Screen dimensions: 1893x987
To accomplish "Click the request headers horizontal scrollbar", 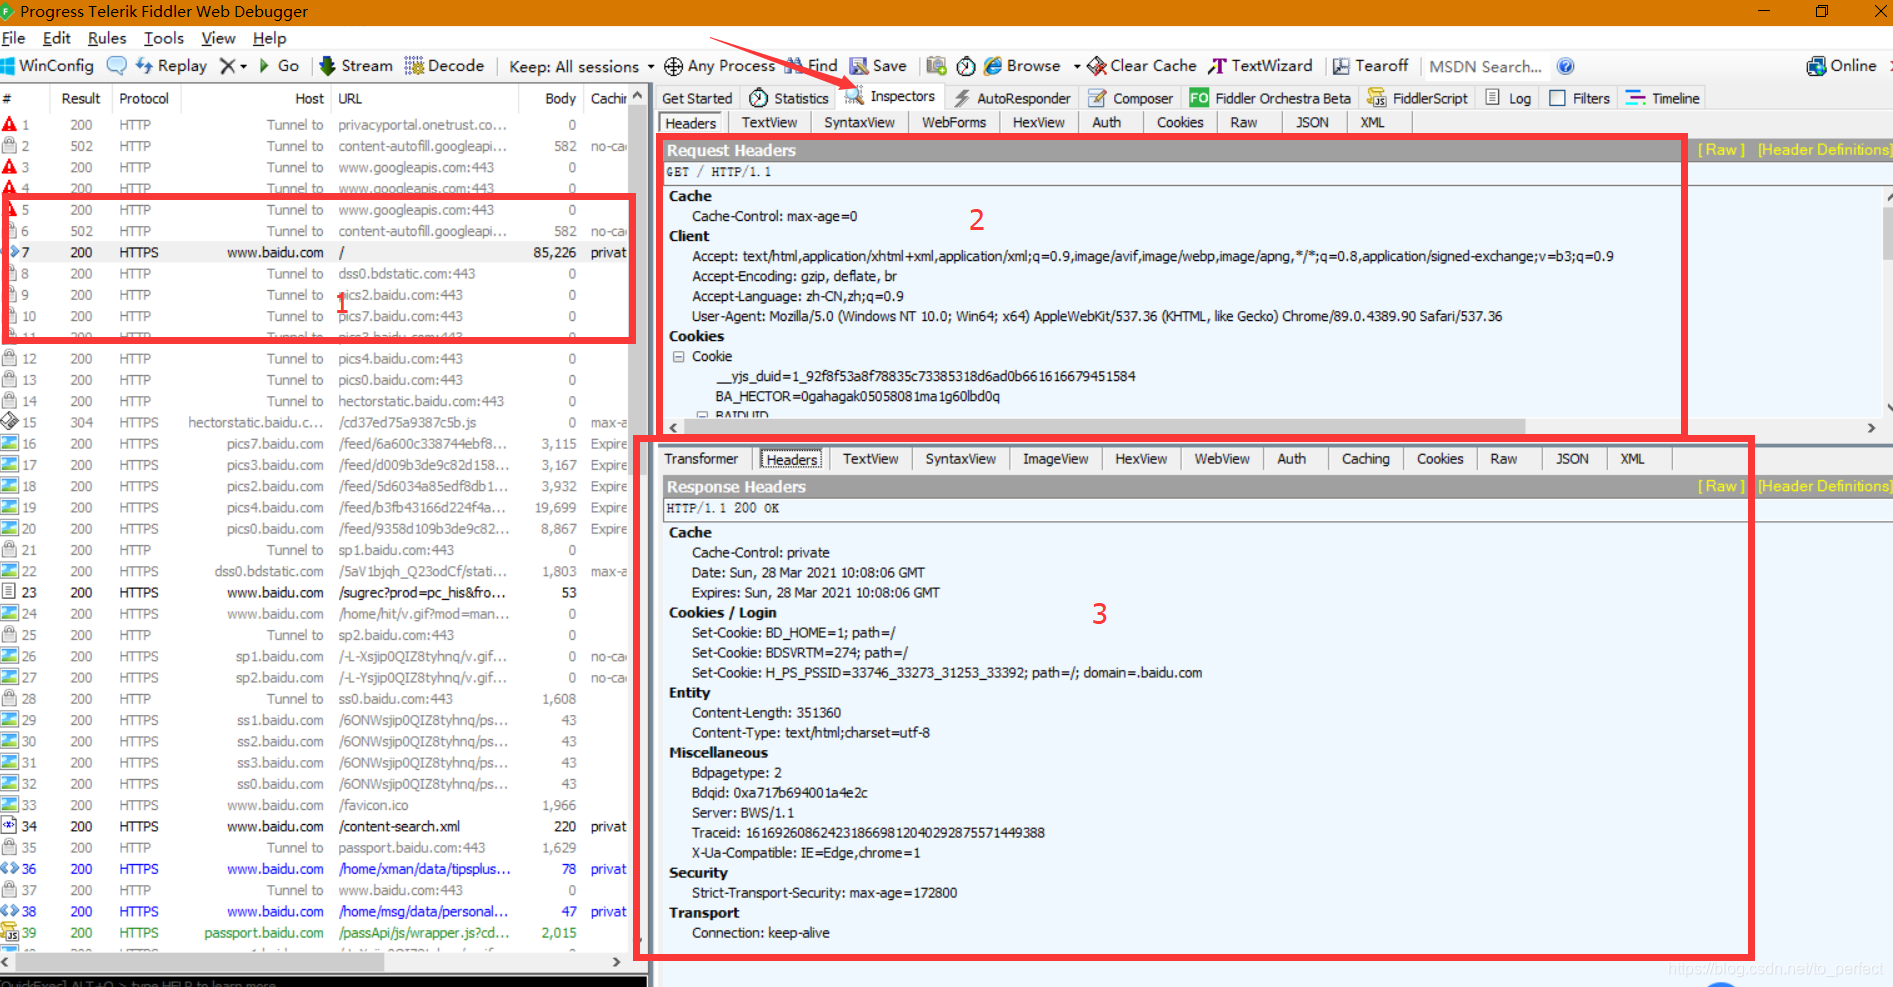I will 1104,427.
